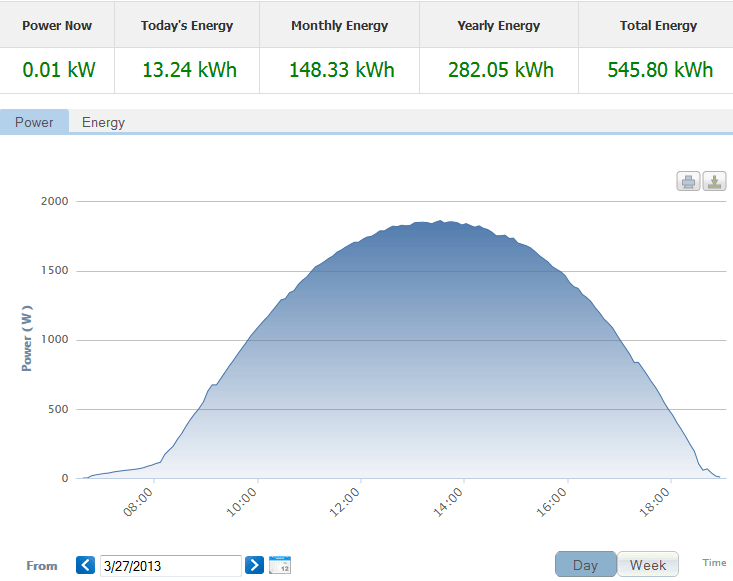Click Yearly Energy value 282.05 kWh
The width and height of the screenshot is (733, 581).
pos(501,70)
